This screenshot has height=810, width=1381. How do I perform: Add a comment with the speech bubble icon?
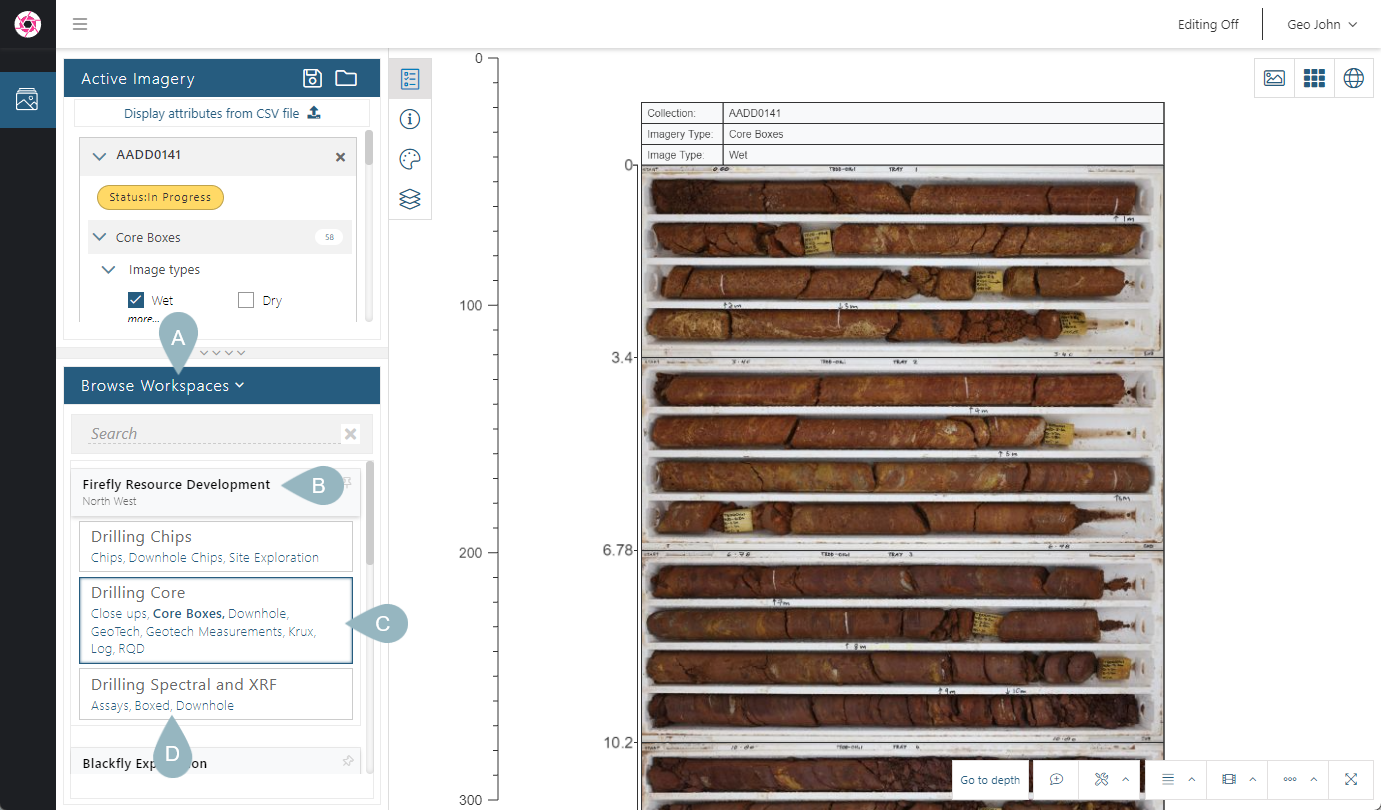(x=1056, y=779)
